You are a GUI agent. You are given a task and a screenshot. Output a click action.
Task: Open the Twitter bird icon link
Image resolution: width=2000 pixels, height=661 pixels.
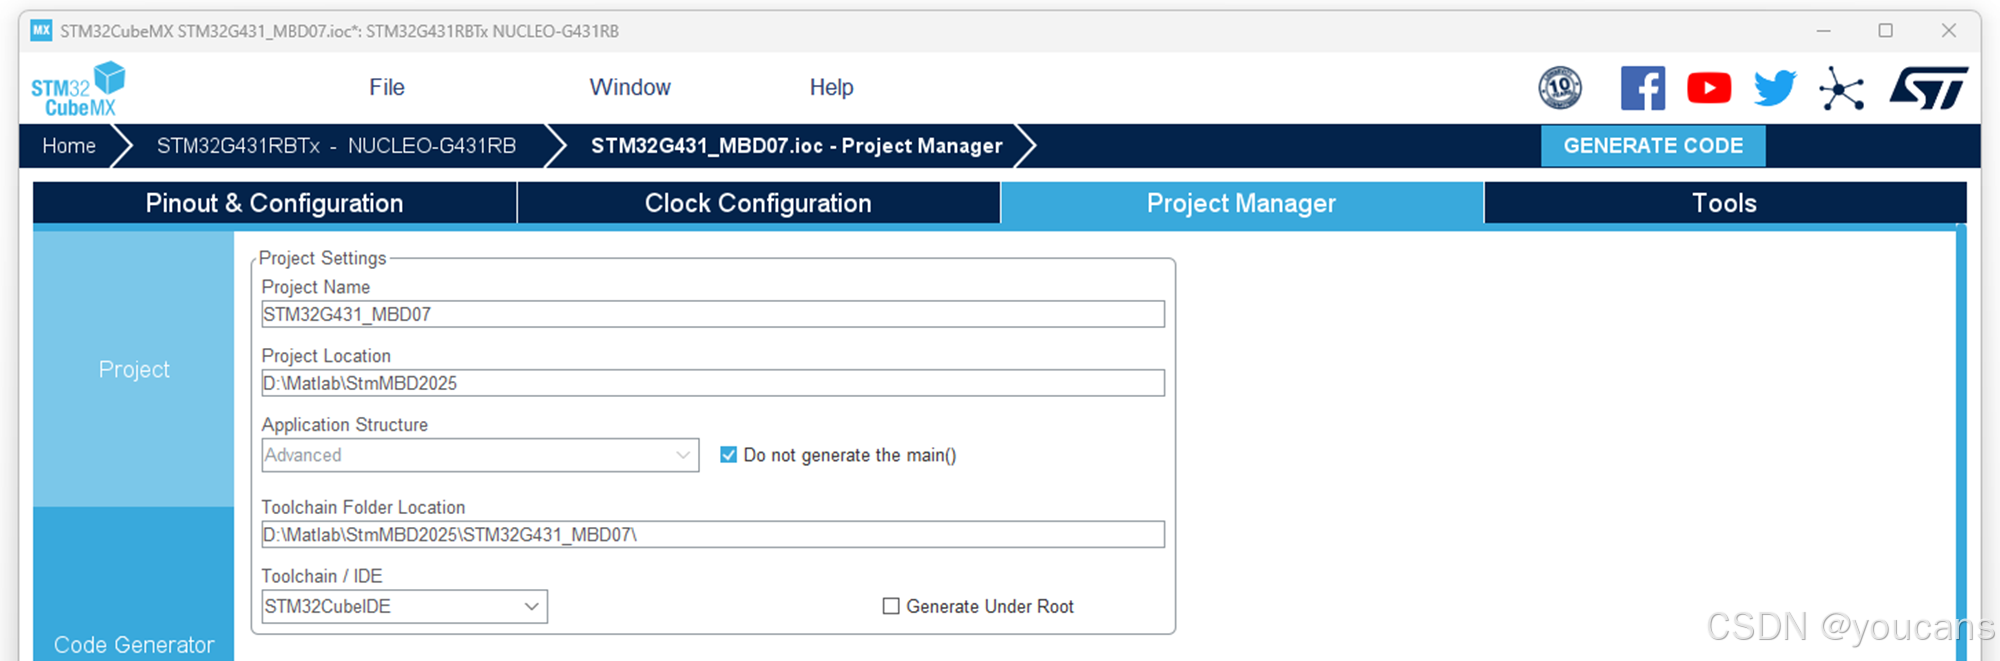coord(1775,88)
